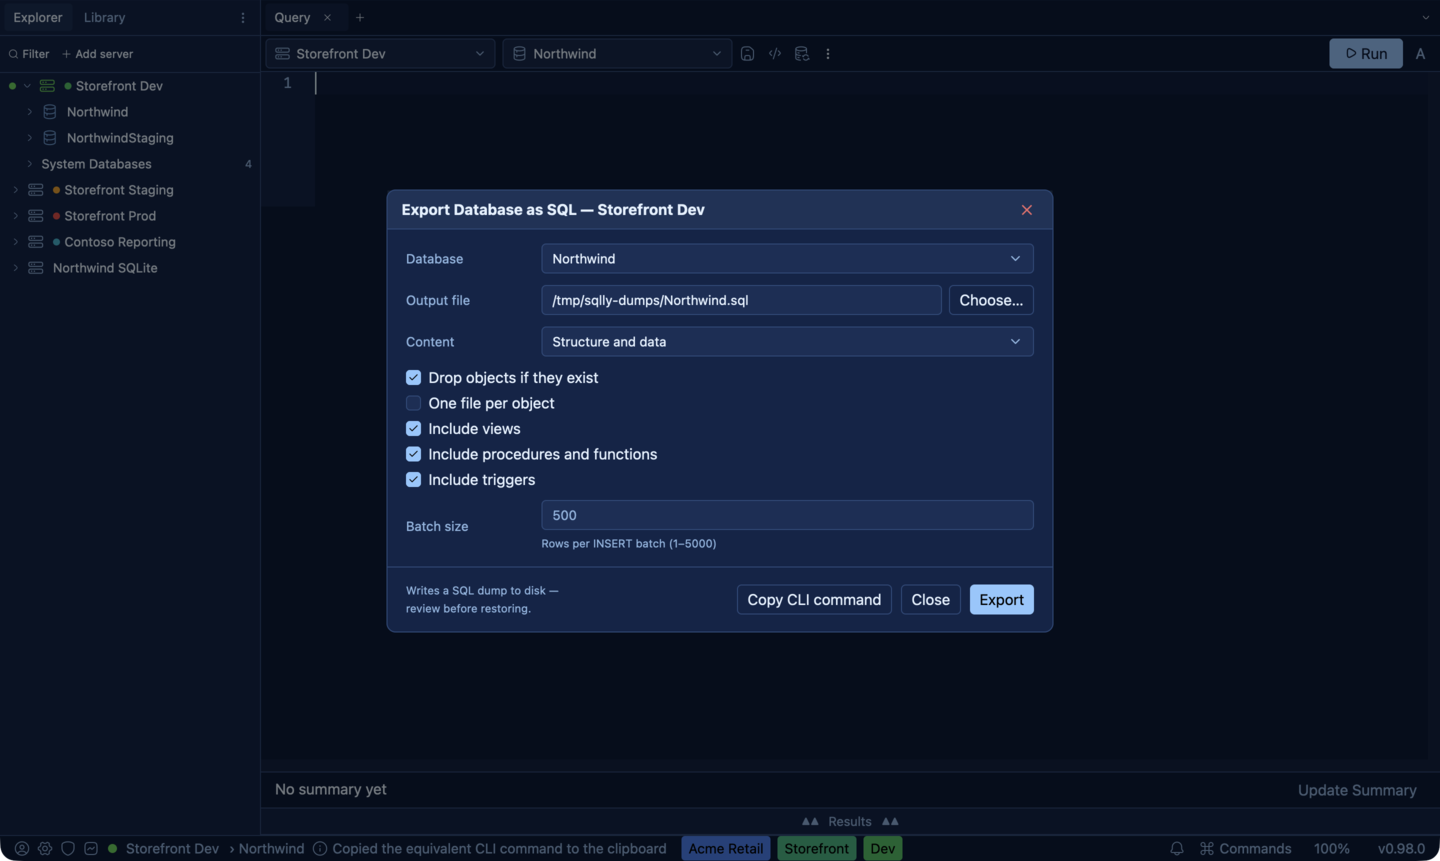
Task: Click the Filter field in the Explorer
Action: [29, 54]
